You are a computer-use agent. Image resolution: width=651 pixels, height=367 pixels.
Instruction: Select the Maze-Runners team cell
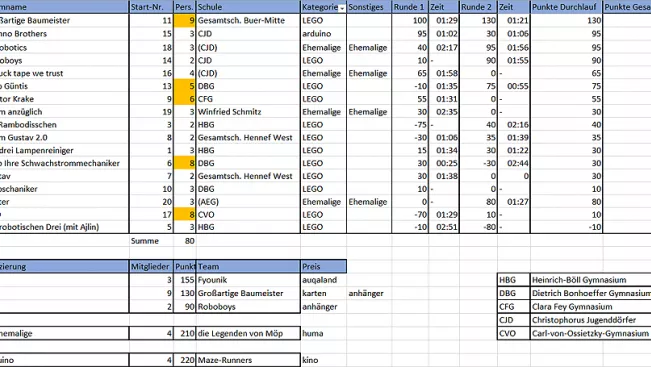tap(248, 360)
